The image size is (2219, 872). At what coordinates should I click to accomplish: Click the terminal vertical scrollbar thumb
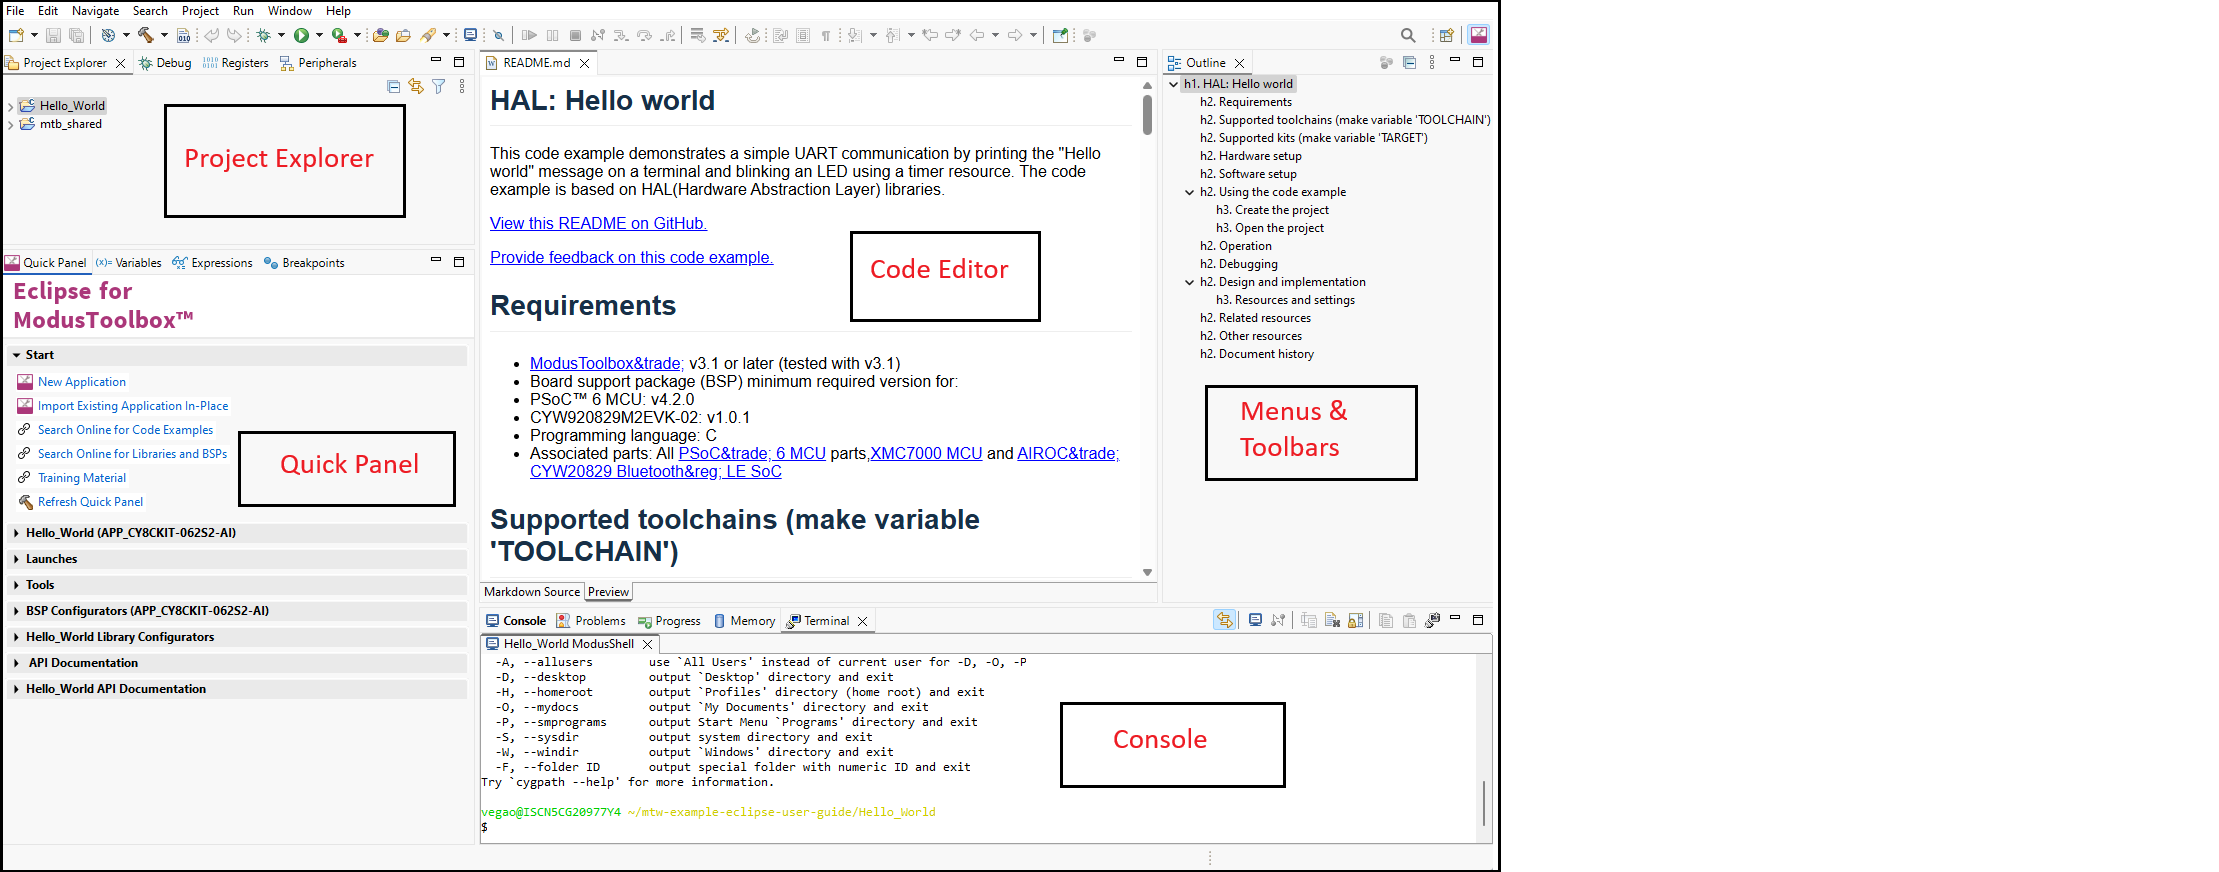click(x=1484, y=803)
